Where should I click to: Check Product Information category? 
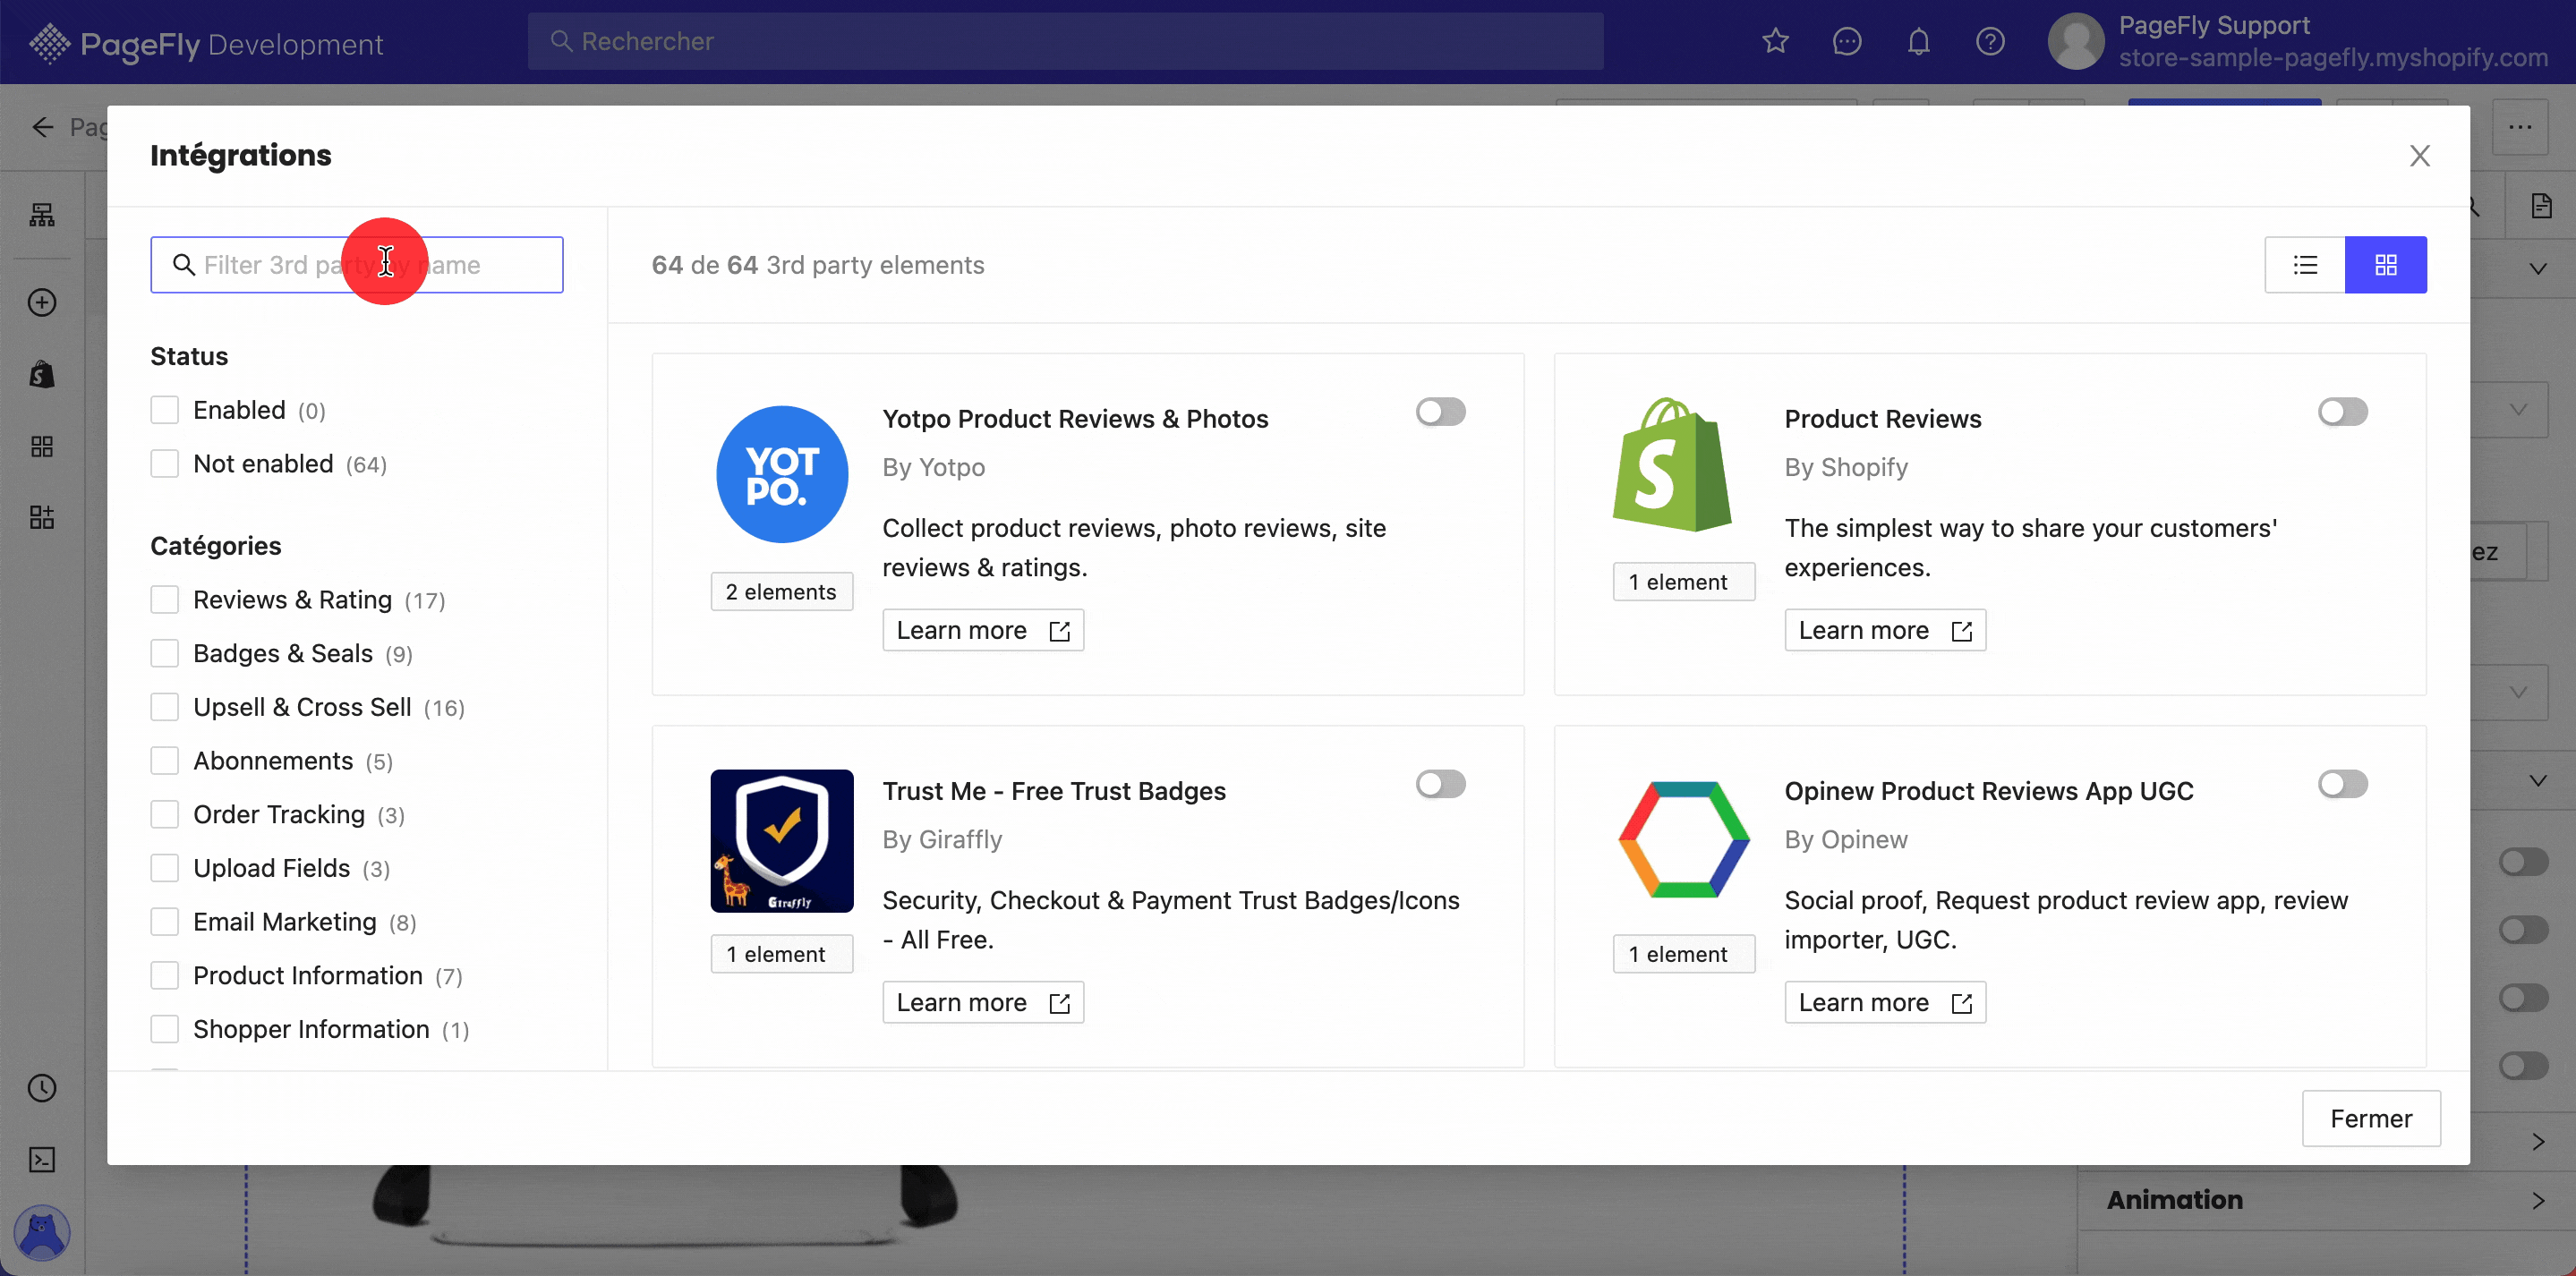[x=165, y=976]
